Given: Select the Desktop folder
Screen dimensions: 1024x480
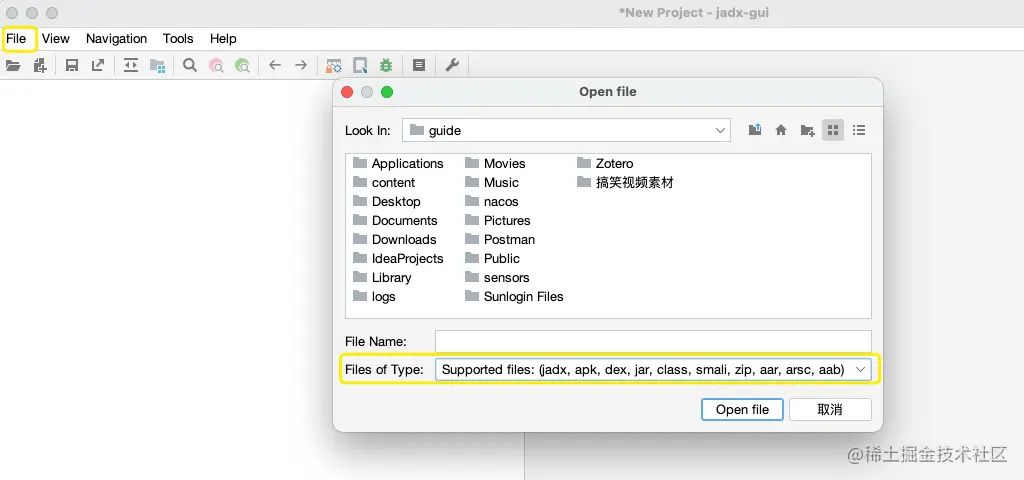Looking at the screenshot, I should [387, 201].
